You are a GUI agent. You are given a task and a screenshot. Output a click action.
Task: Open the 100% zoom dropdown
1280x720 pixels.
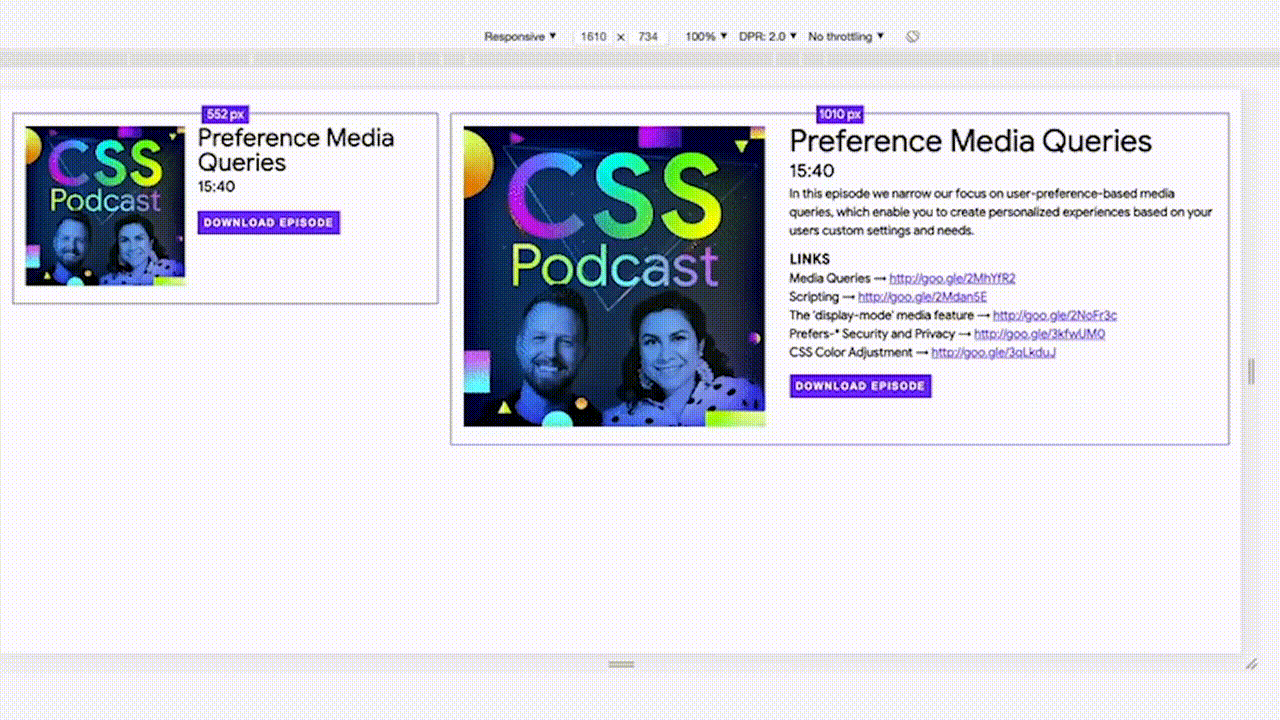click(706, 37)
